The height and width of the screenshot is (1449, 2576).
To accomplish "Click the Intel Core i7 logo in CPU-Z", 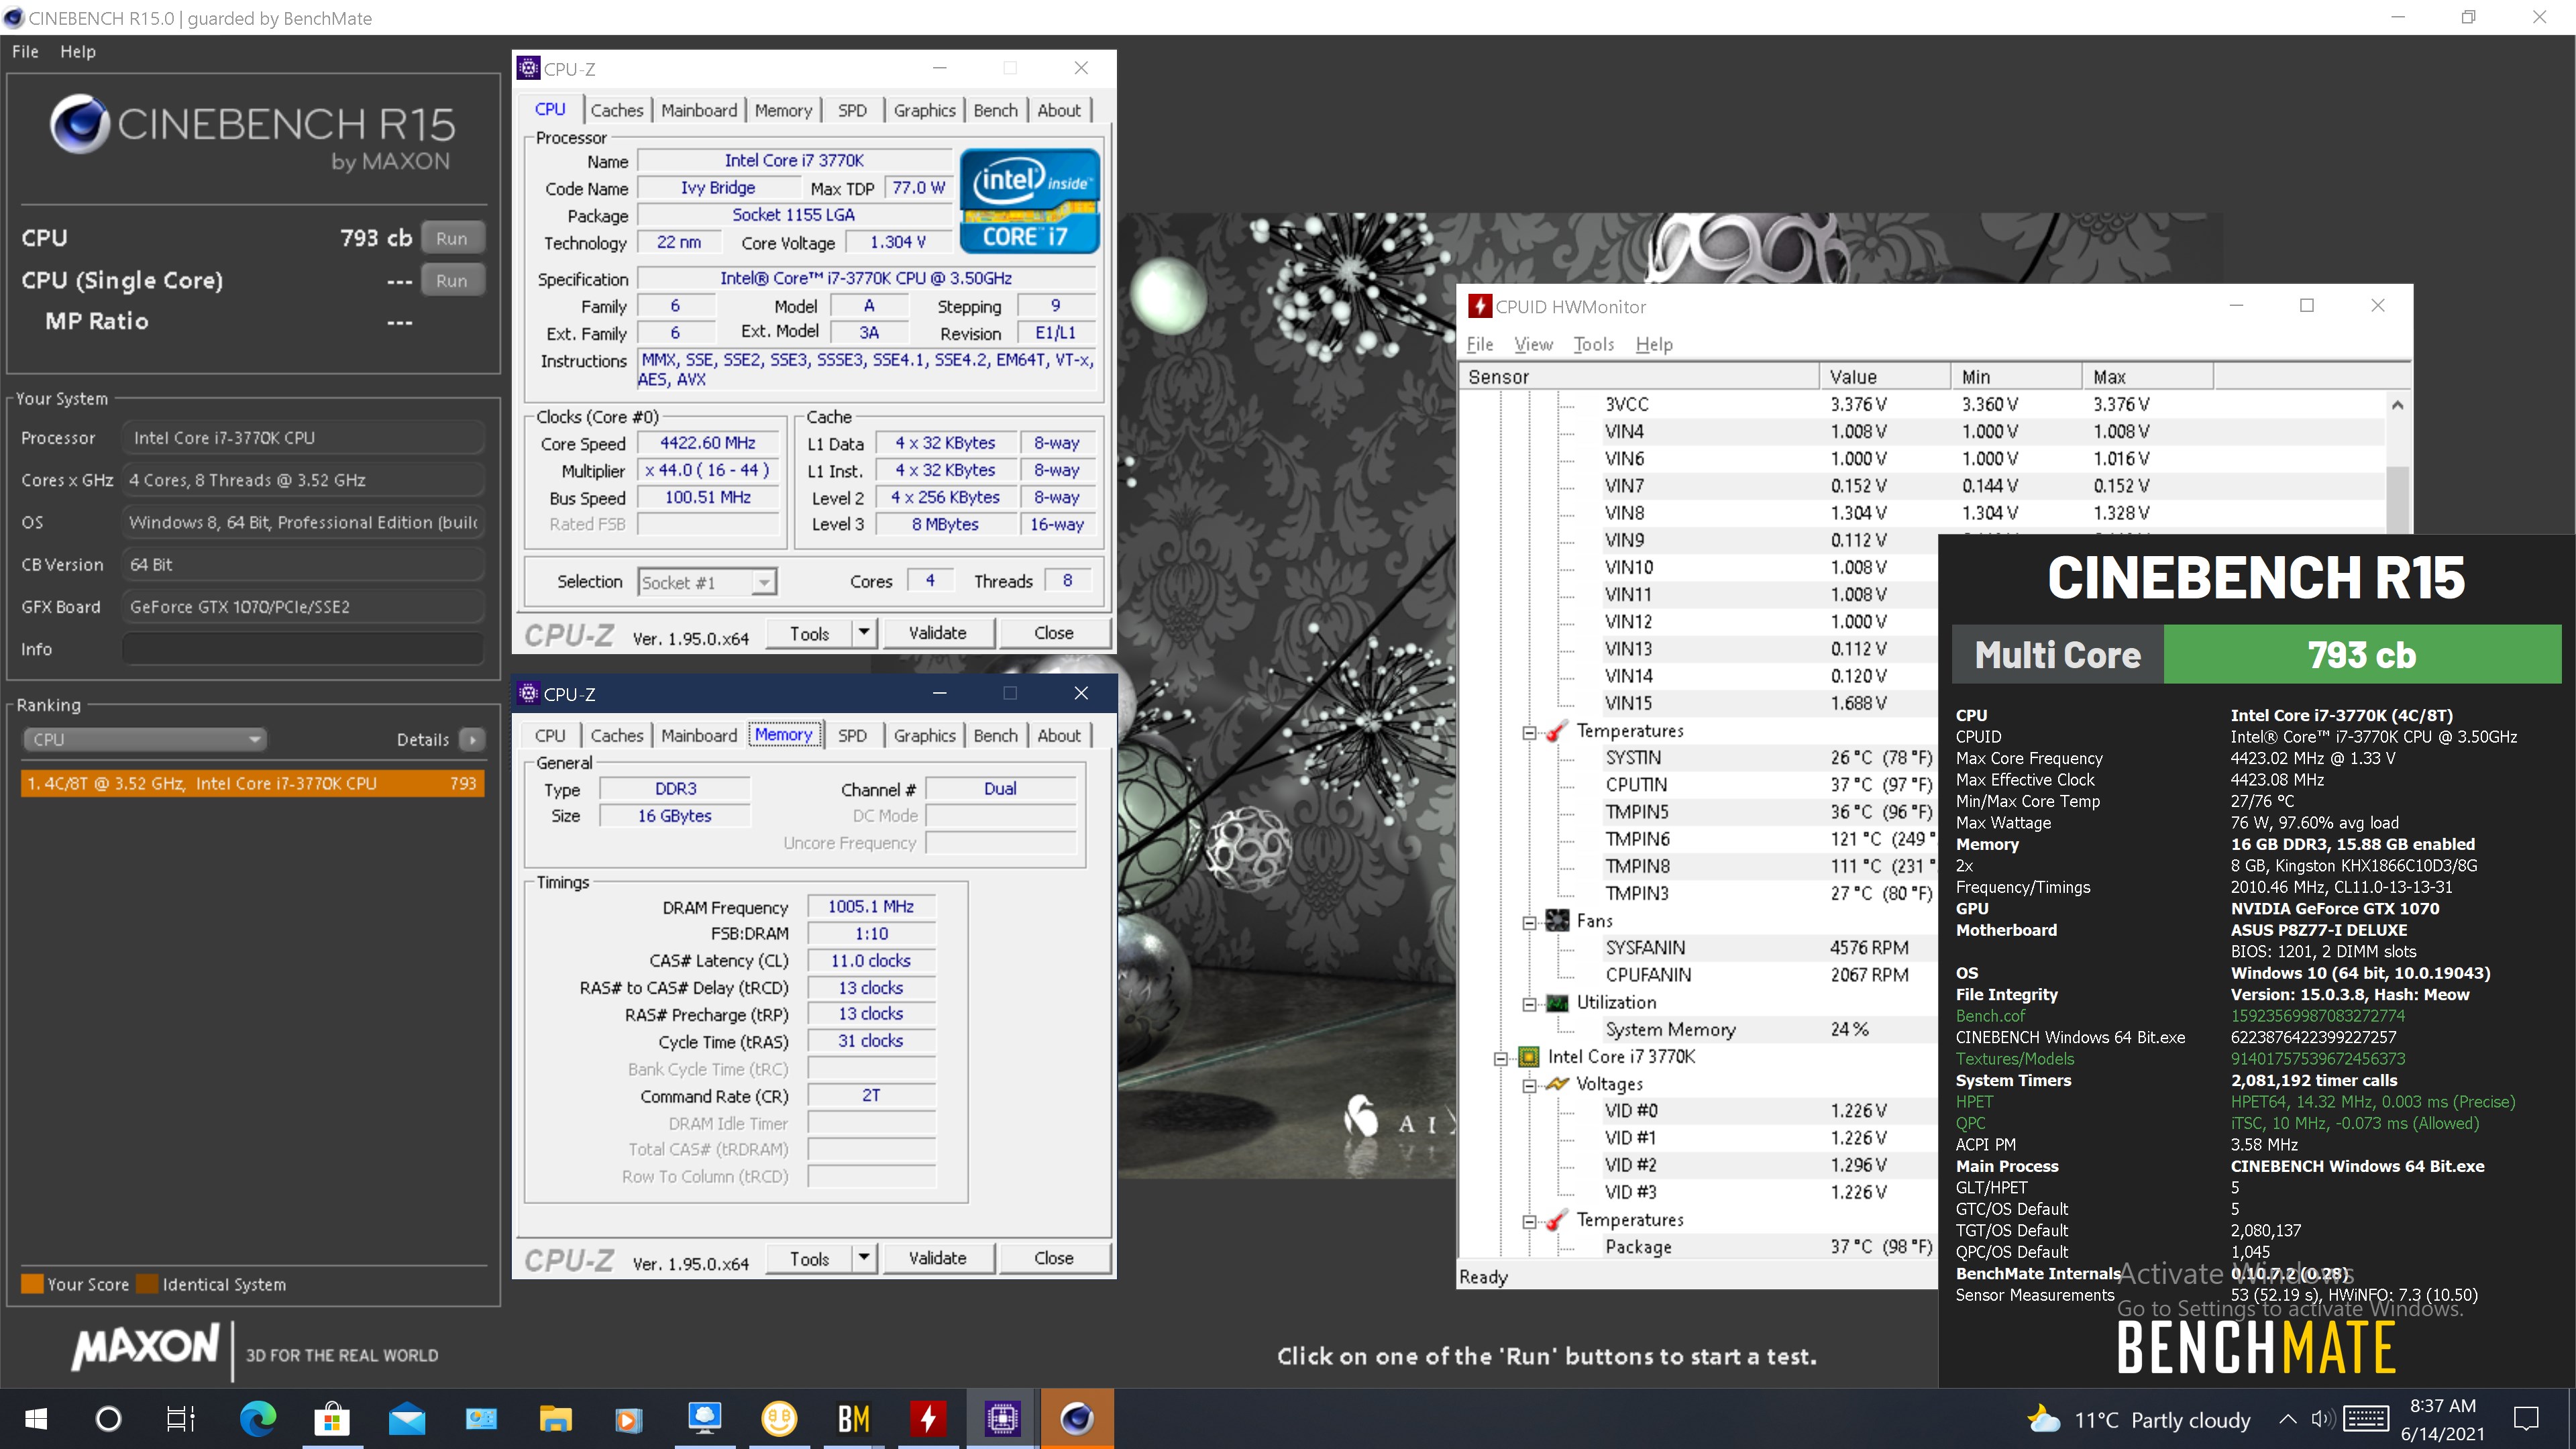I will (x=1029, y=200).
